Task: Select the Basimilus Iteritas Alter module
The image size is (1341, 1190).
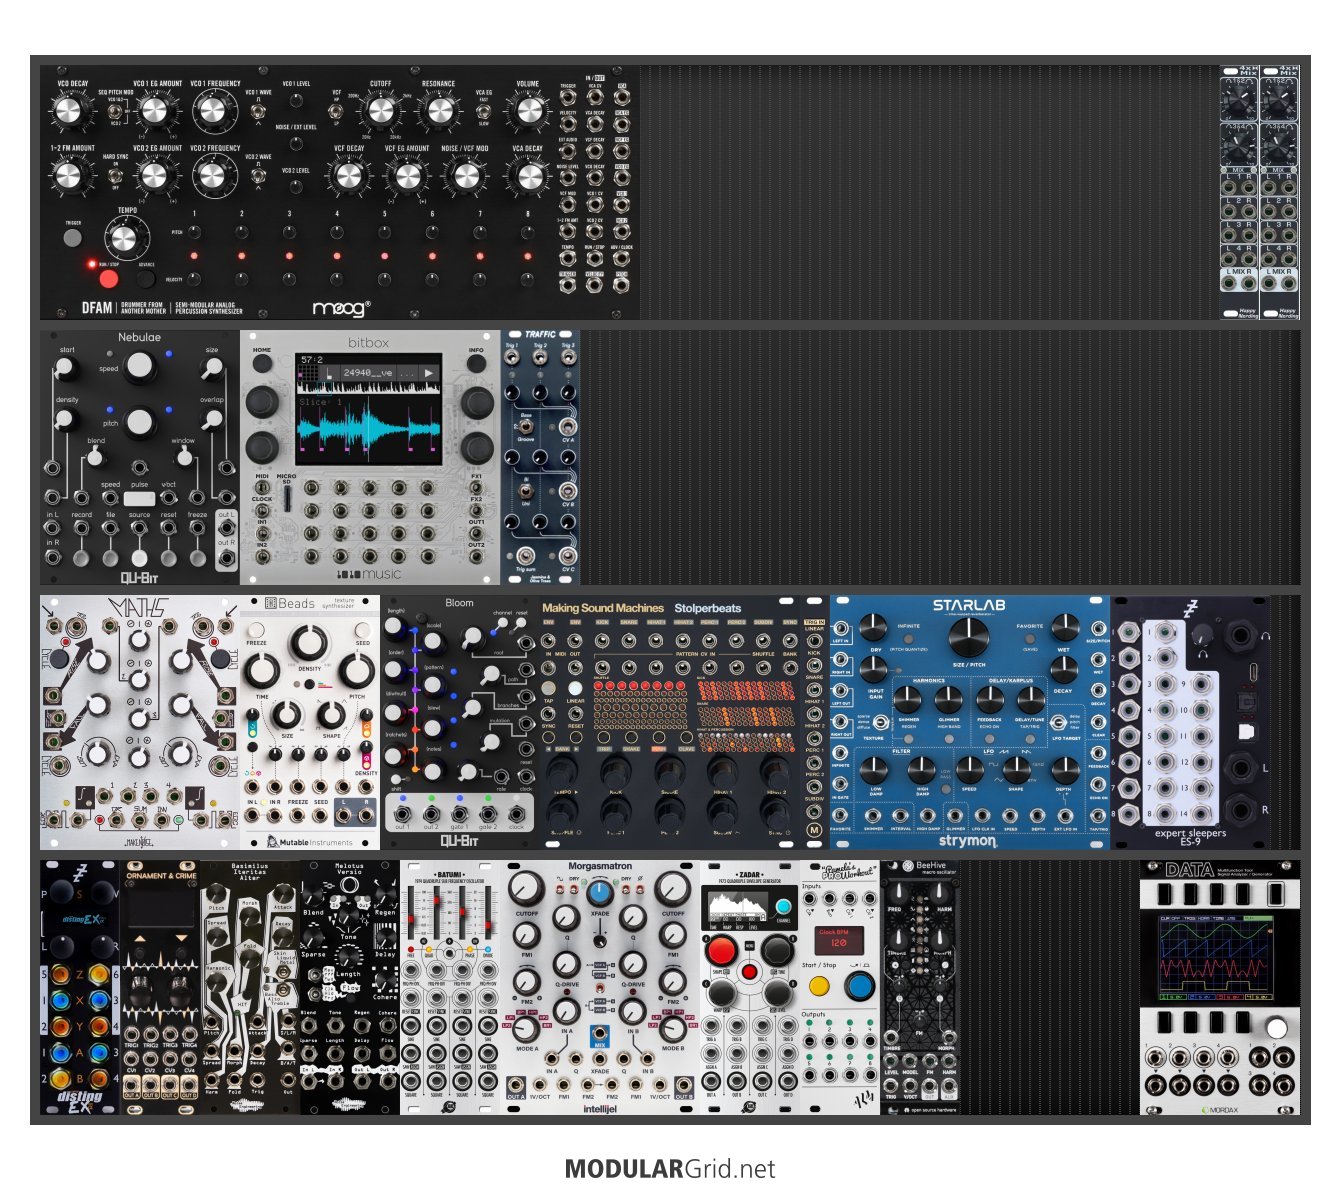Action: (x=250, y=988)
